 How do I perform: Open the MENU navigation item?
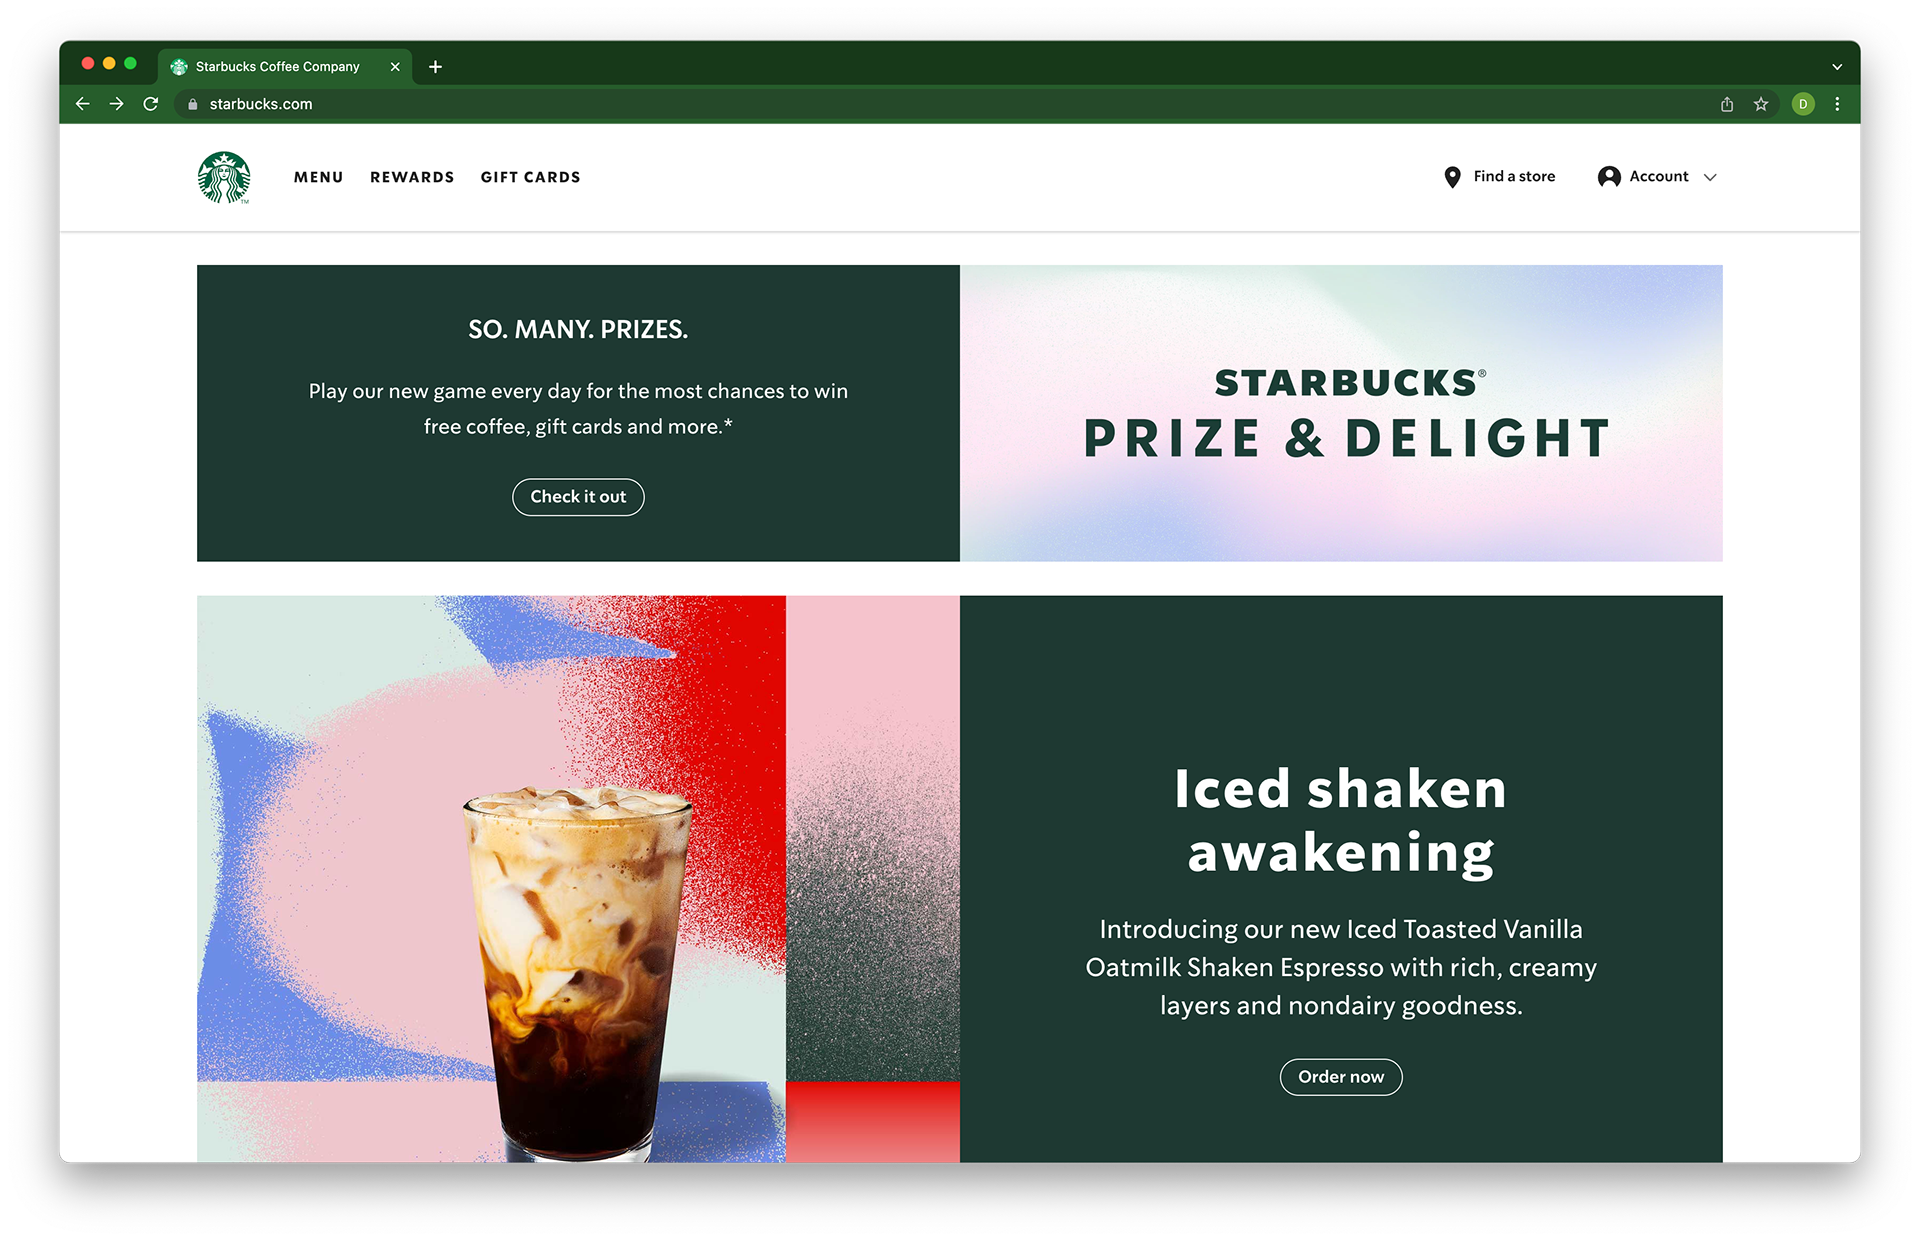[319, 177]
